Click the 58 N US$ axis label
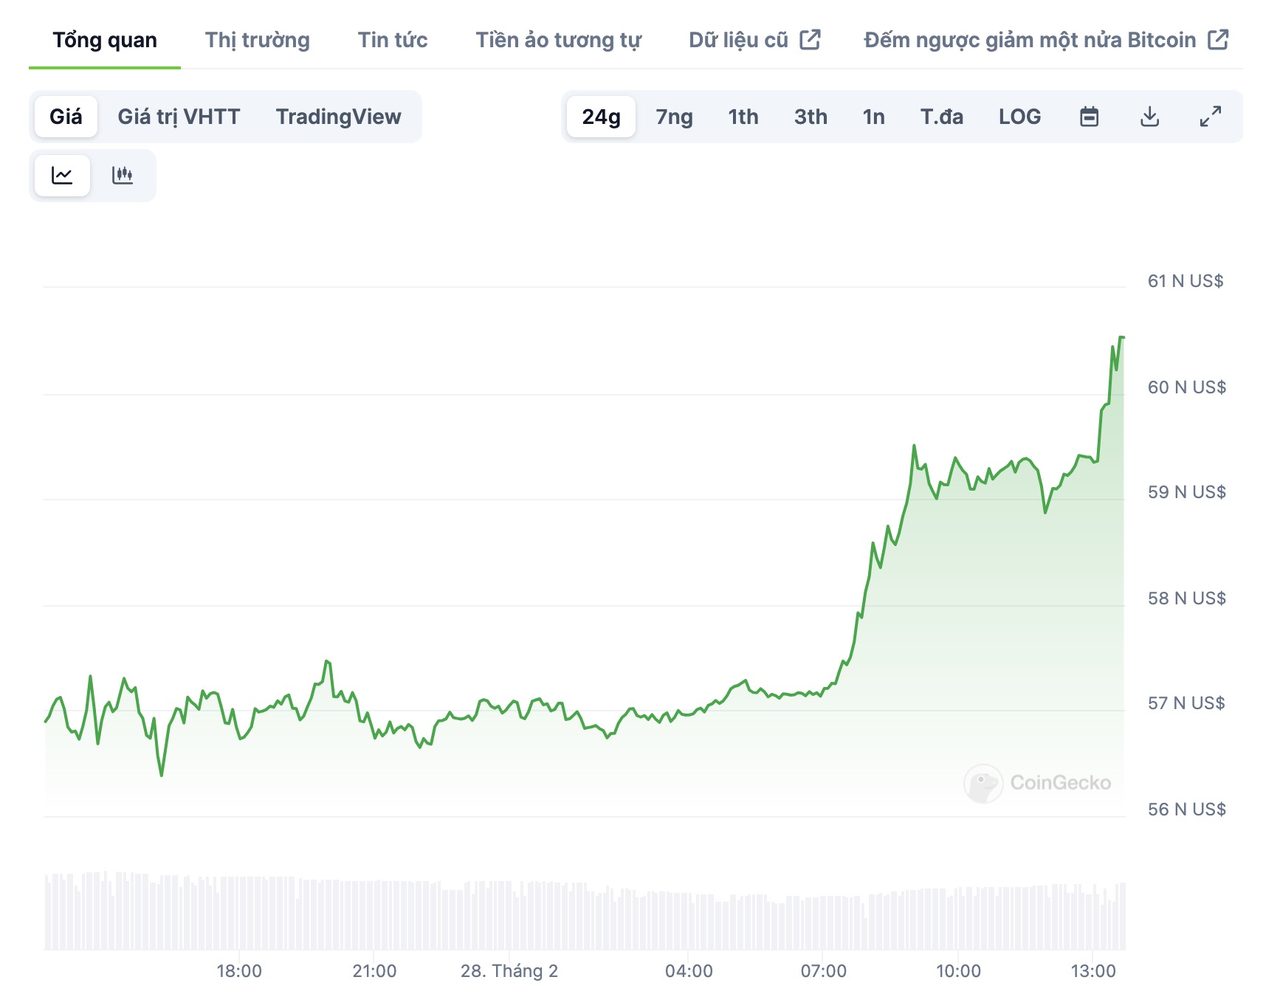1280x1008 pixels. point(1187,598)
